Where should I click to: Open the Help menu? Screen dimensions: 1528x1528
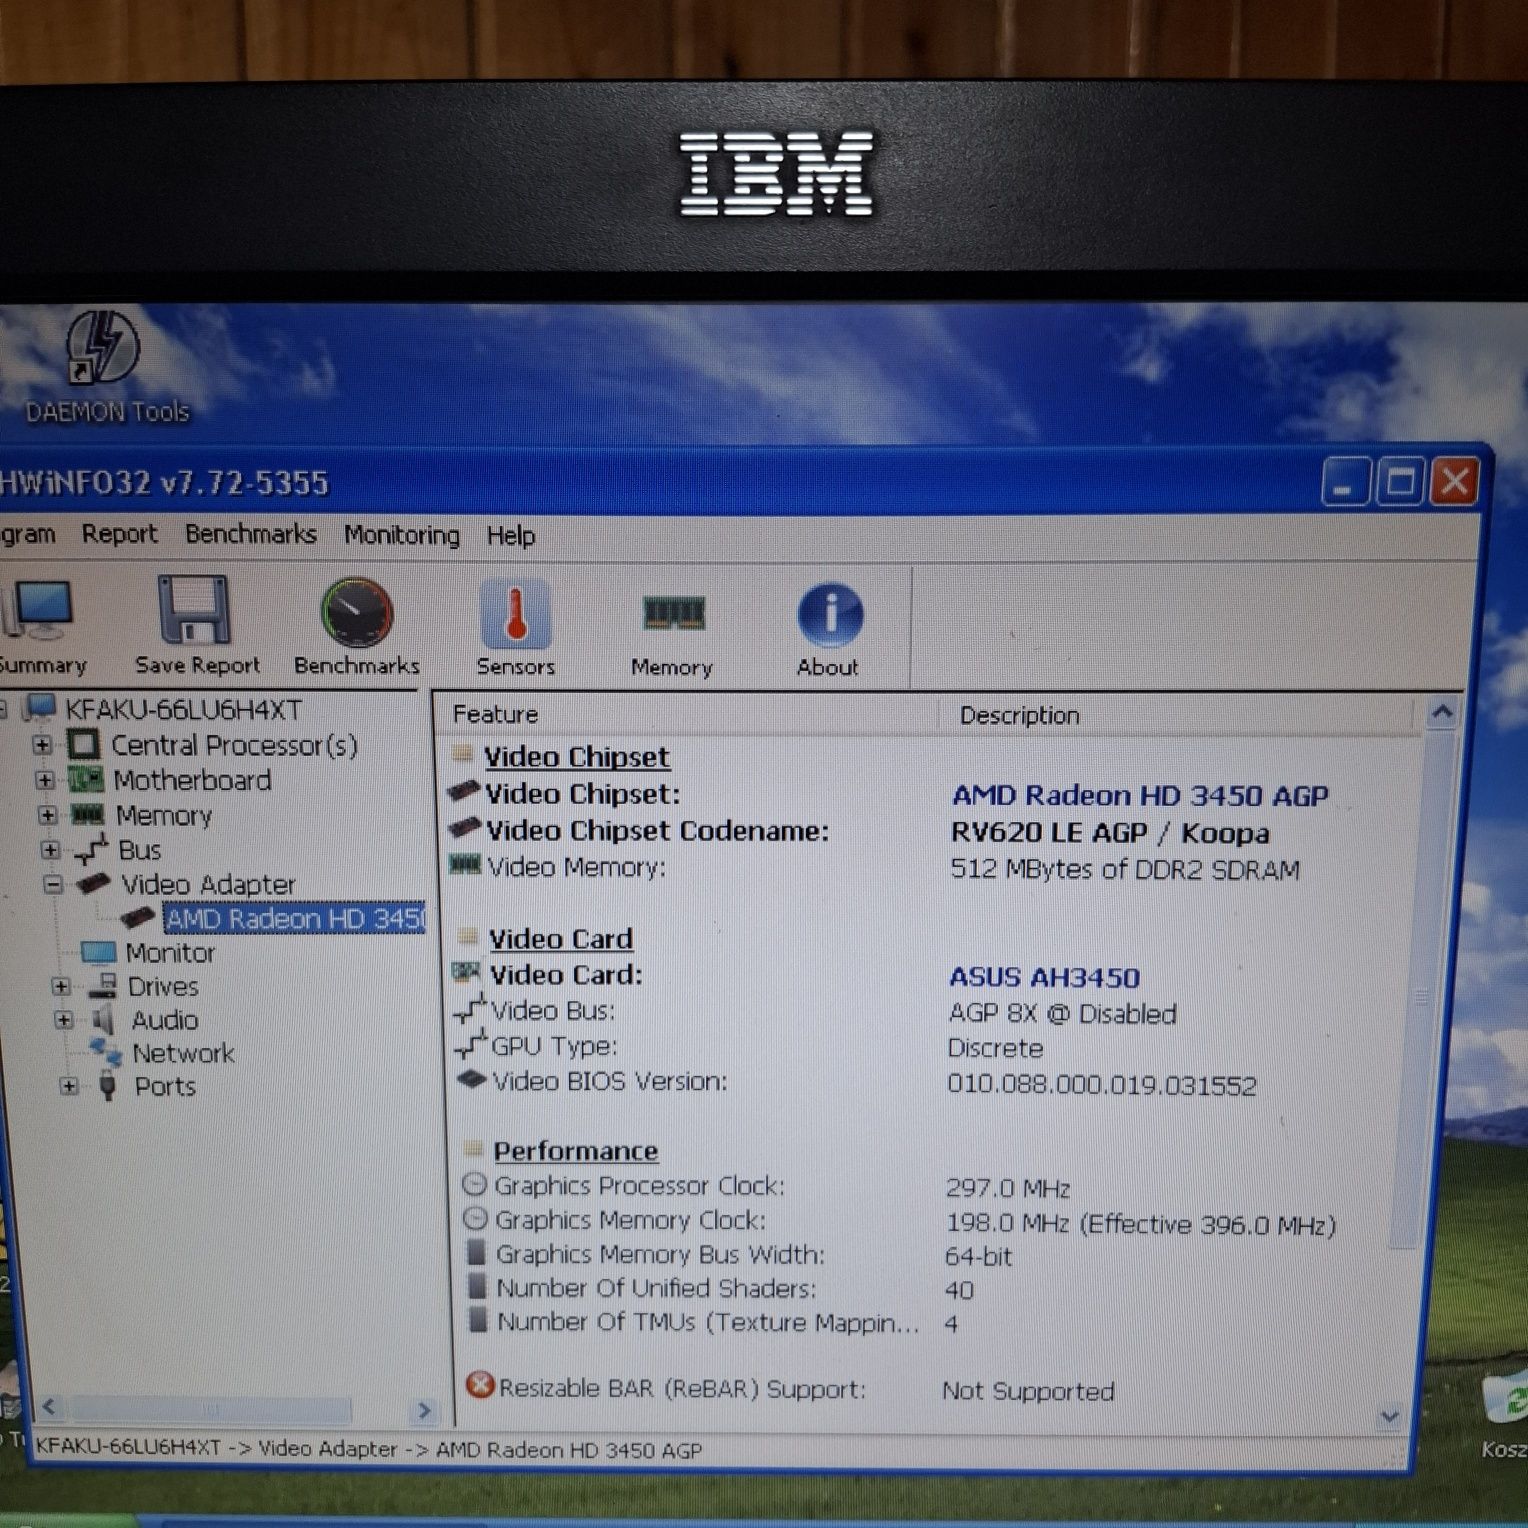tap(511, 536)
